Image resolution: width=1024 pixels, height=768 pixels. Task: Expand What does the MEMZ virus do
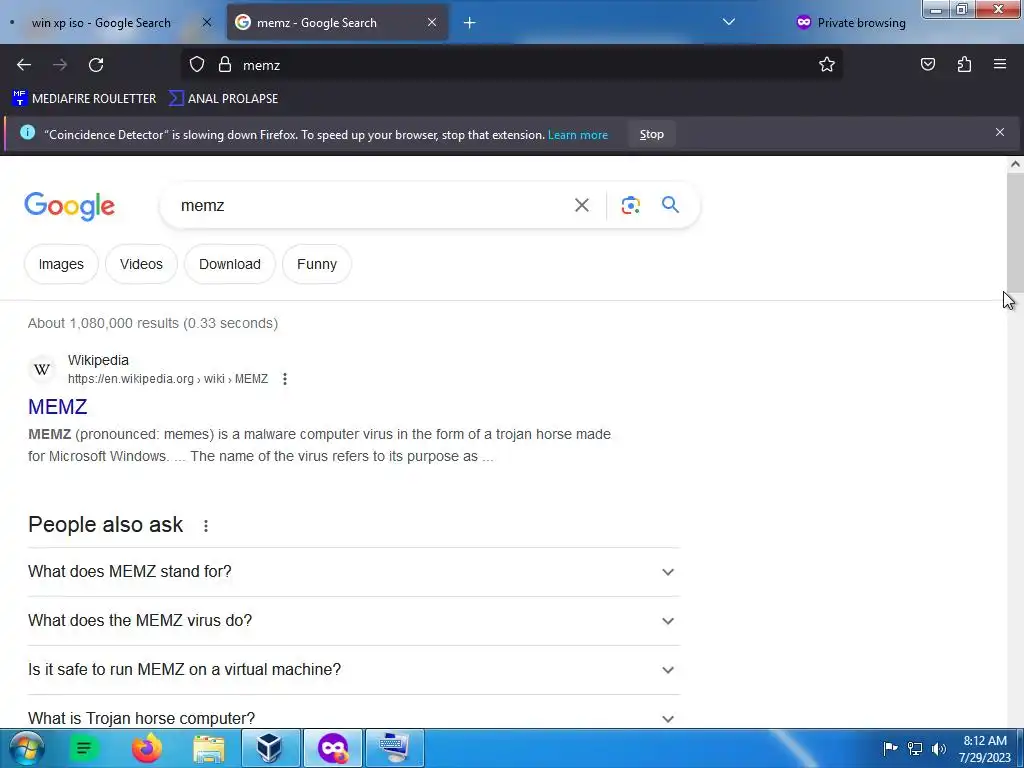[353, 620]
